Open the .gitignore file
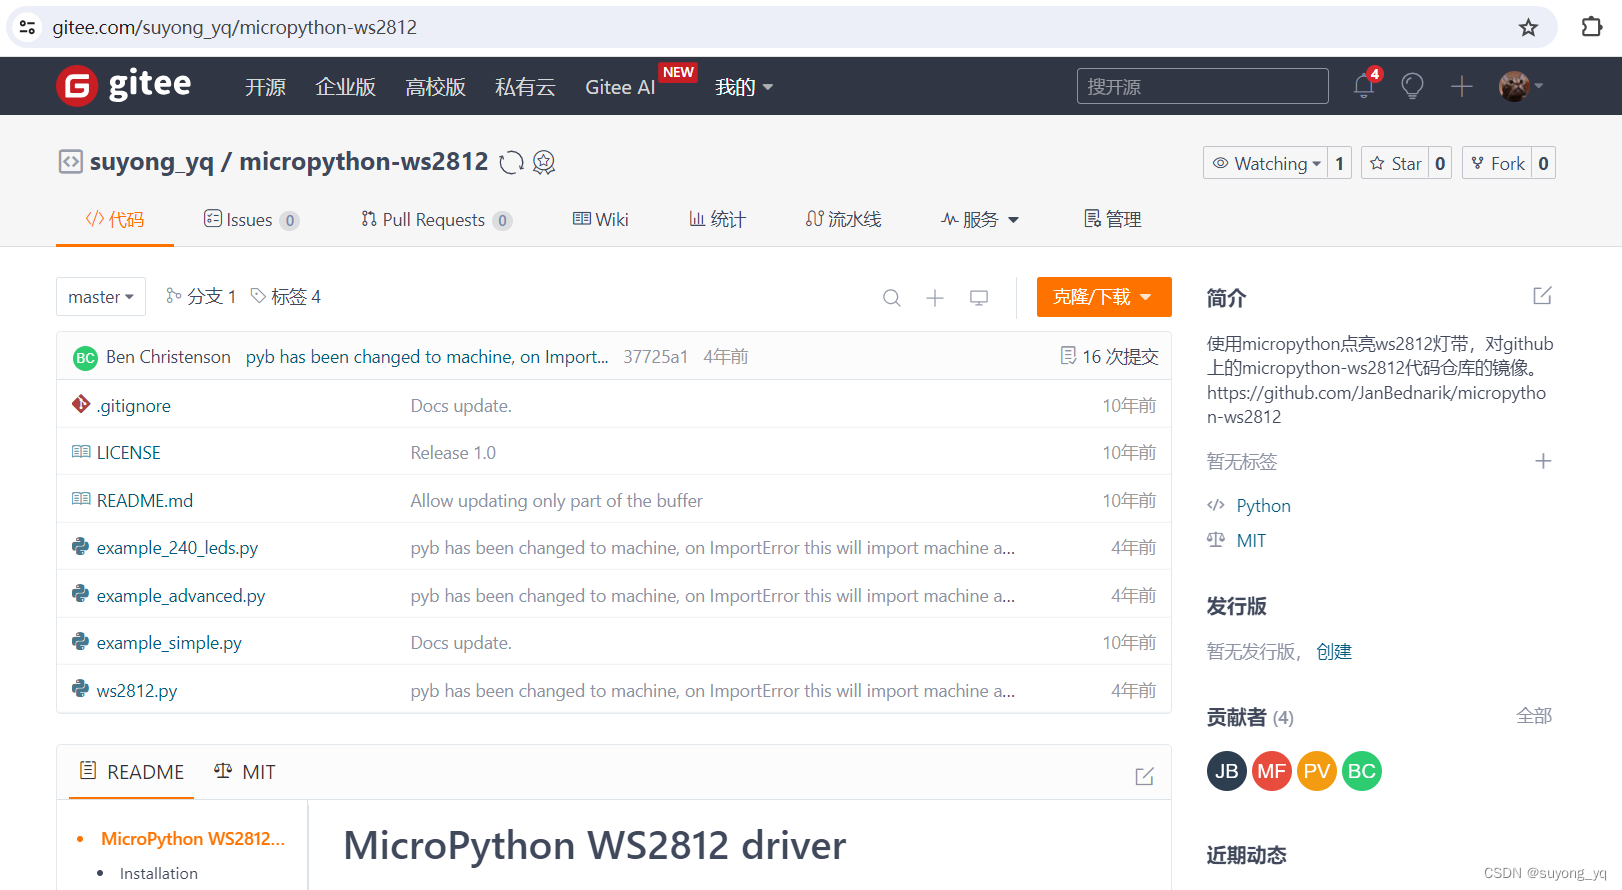Screen dimensions: 1622x890 [134, 406]
